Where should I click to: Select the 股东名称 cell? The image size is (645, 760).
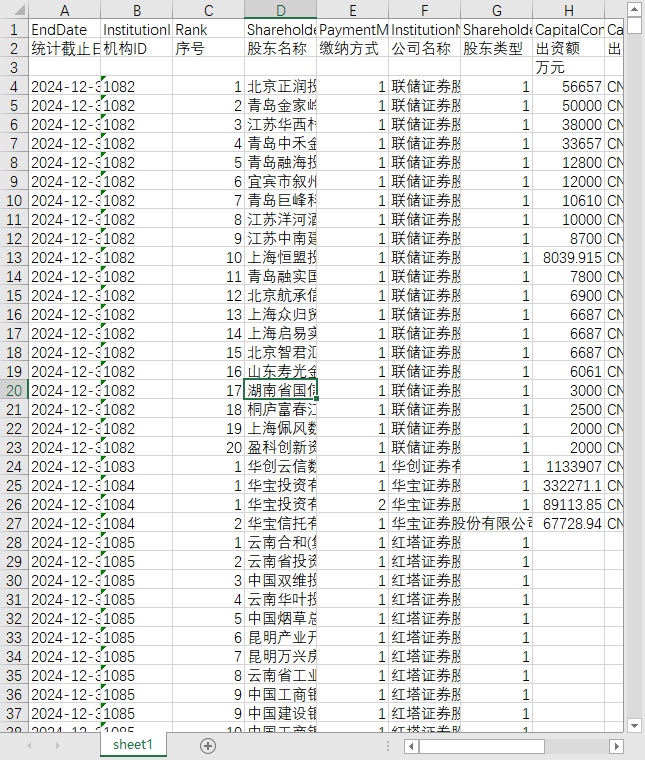pos(281,48)
